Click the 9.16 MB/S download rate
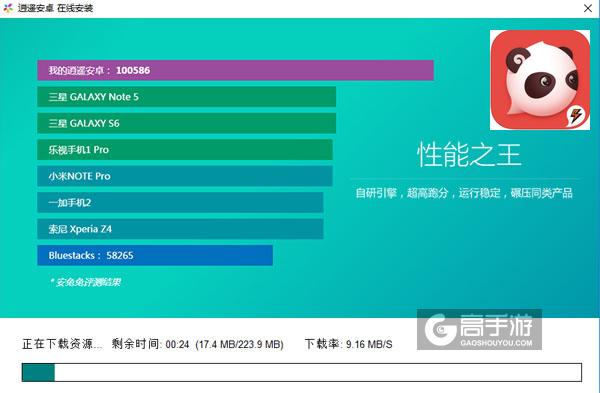Viewport: 600px width, 393px height. click(x=369, y=345)
